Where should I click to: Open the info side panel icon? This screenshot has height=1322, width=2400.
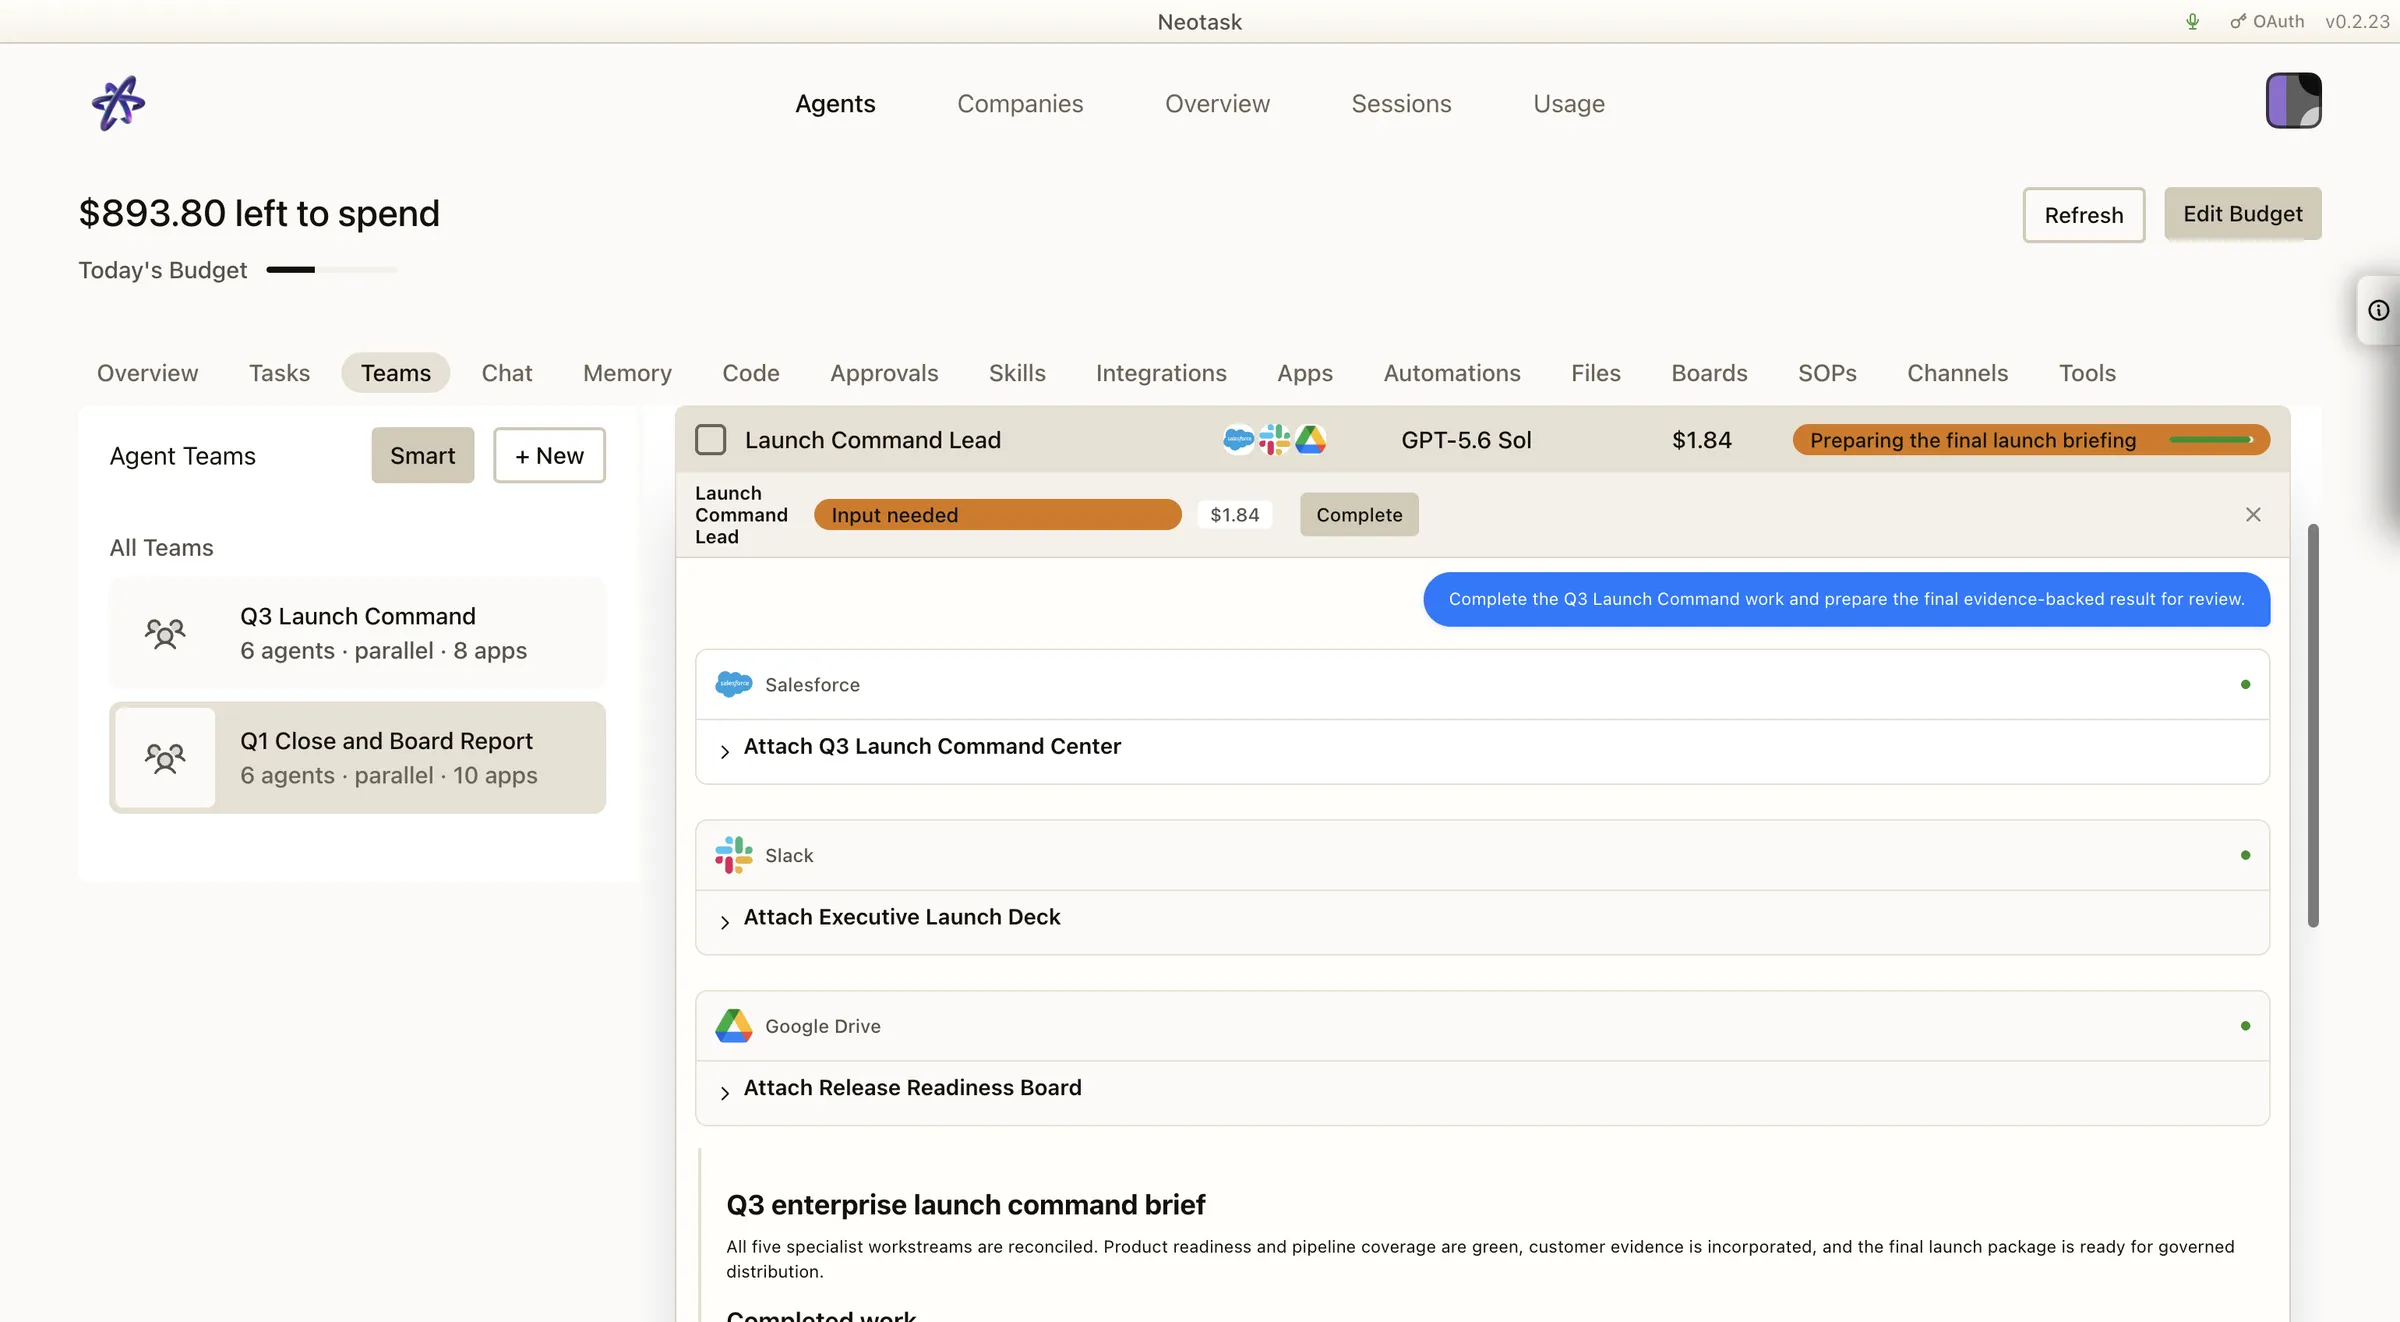(x=2378, y=310)
